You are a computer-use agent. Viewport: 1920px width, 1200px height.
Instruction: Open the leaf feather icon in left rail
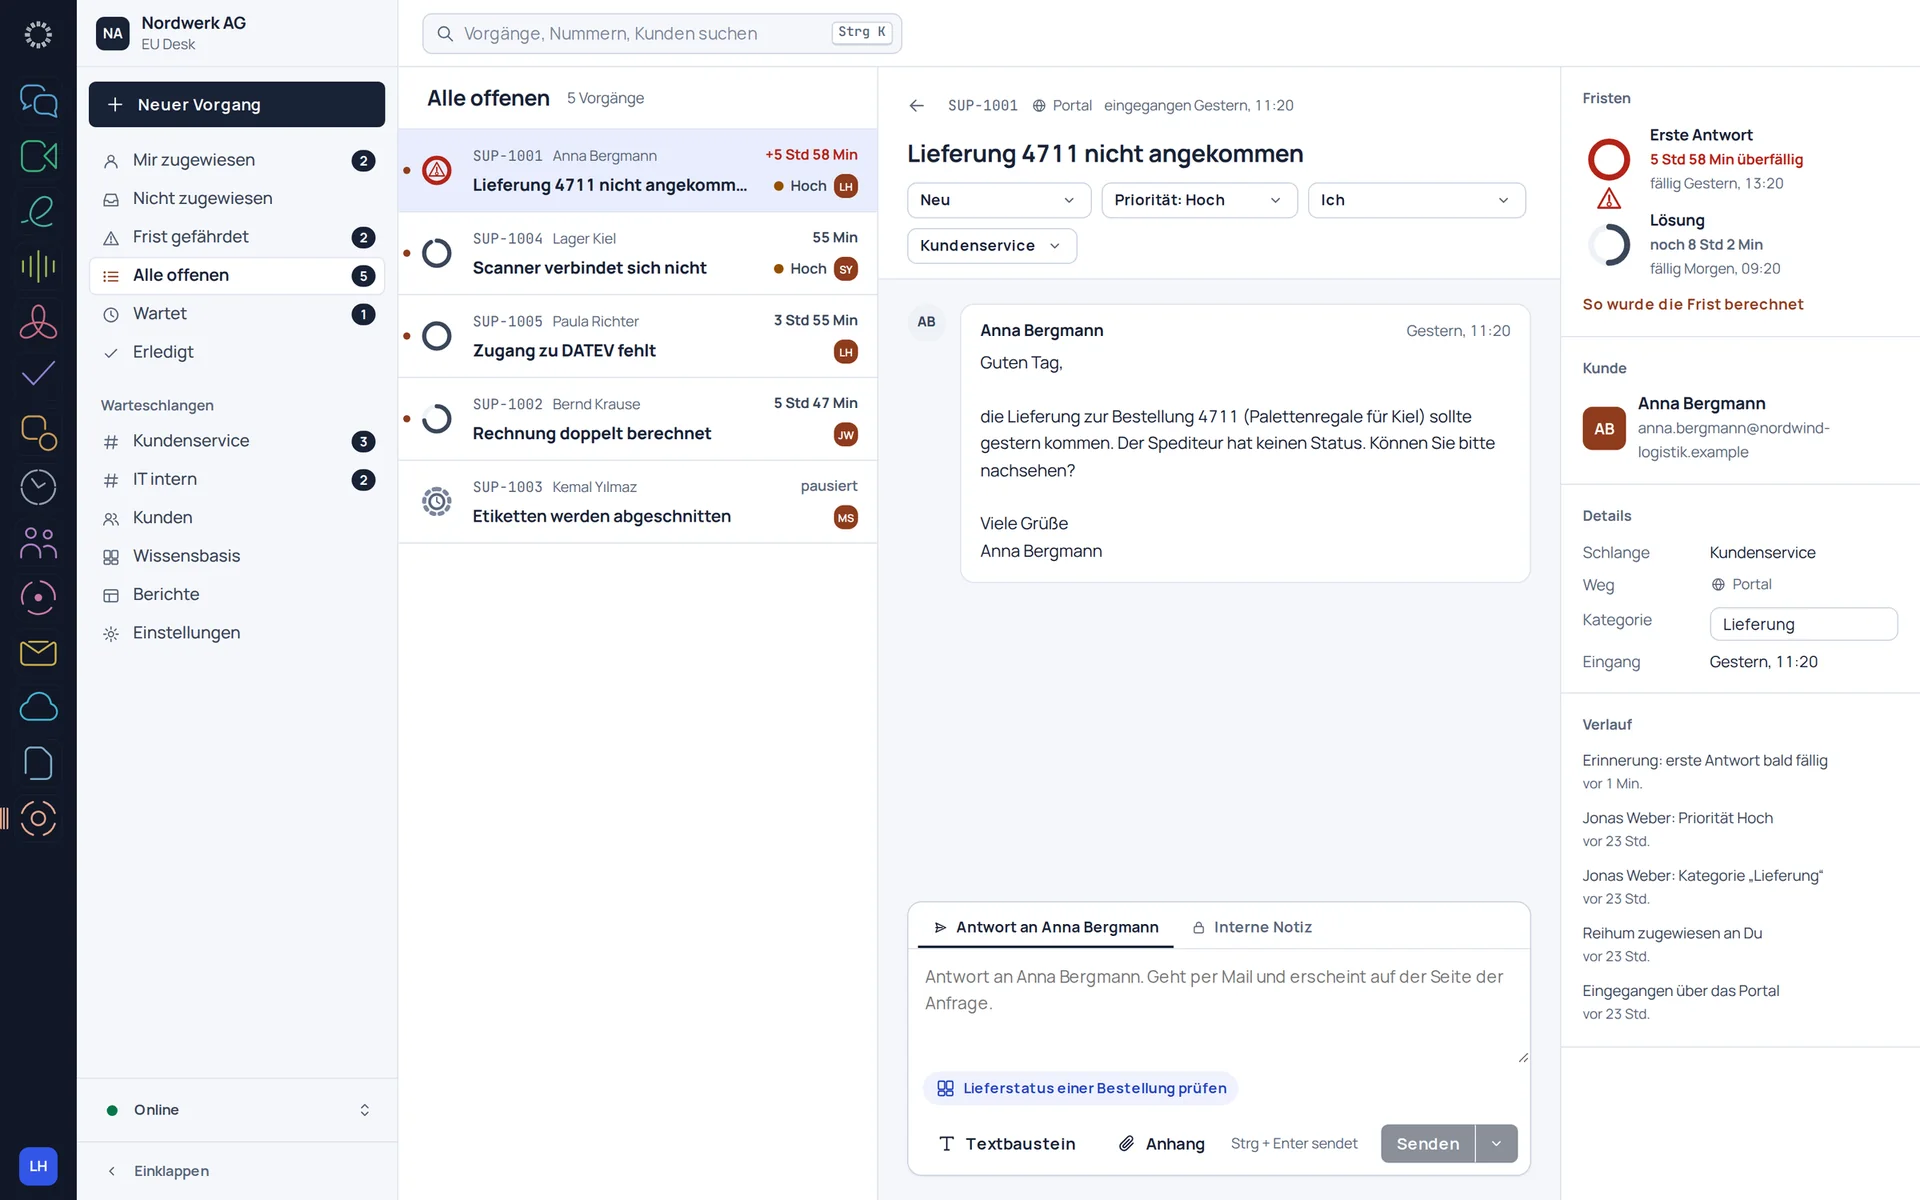[x=38, y=211]
